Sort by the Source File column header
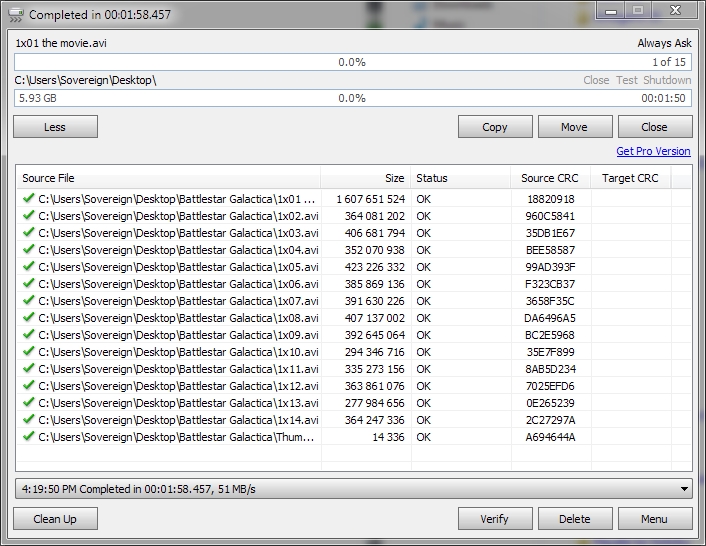Viewport: 706px width, 546px height. (x=168, y=178)
